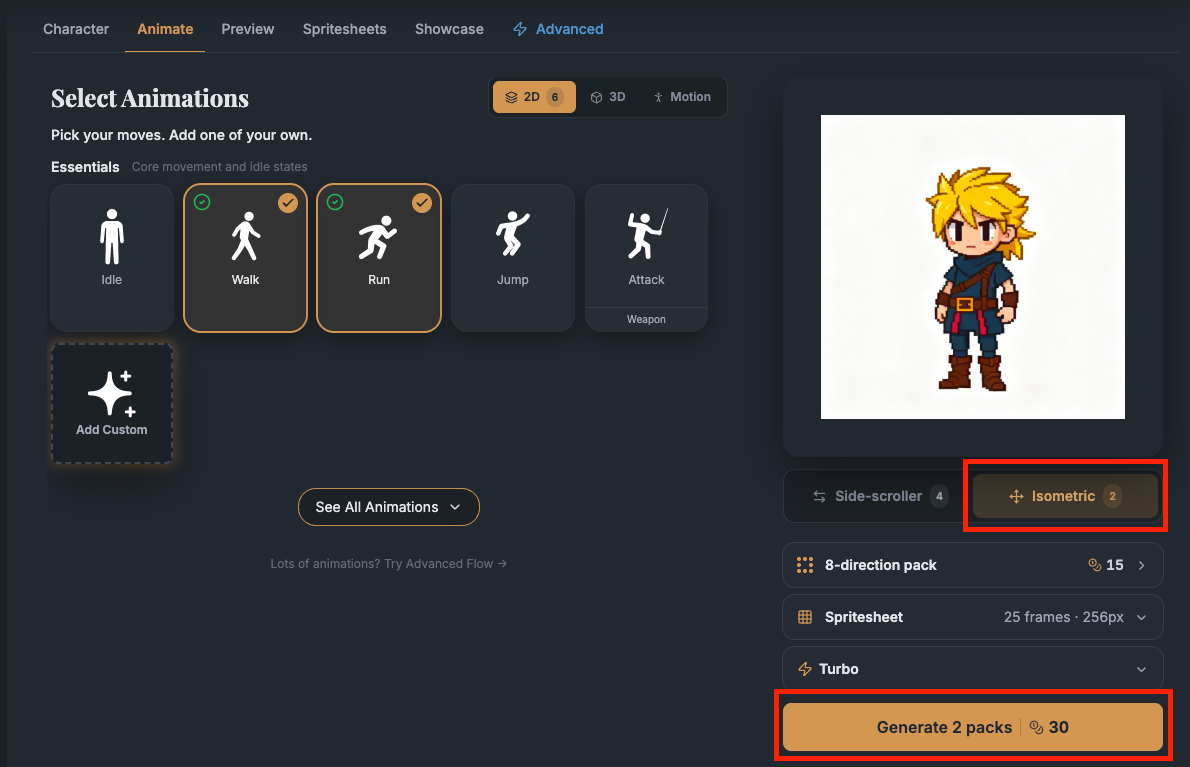Expand the Turbo speed dropdown
The height and width of the screenshot is (767, 1190).
[972, 669]
